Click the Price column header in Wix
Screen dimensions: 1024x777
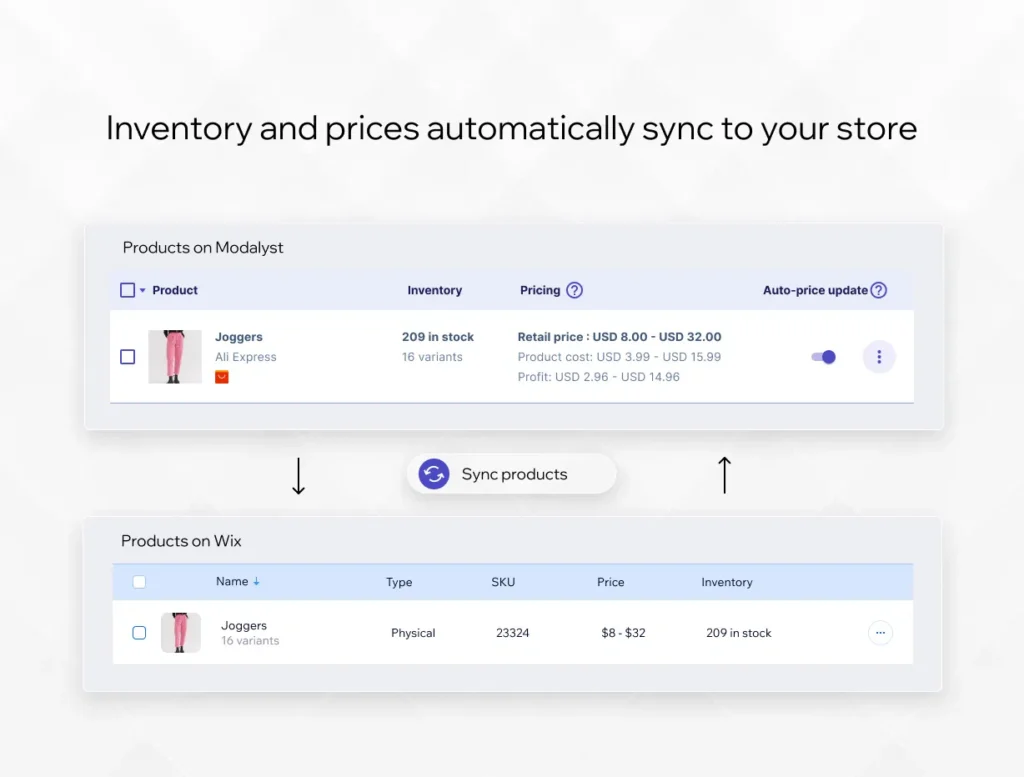click(x=611, y=582)
